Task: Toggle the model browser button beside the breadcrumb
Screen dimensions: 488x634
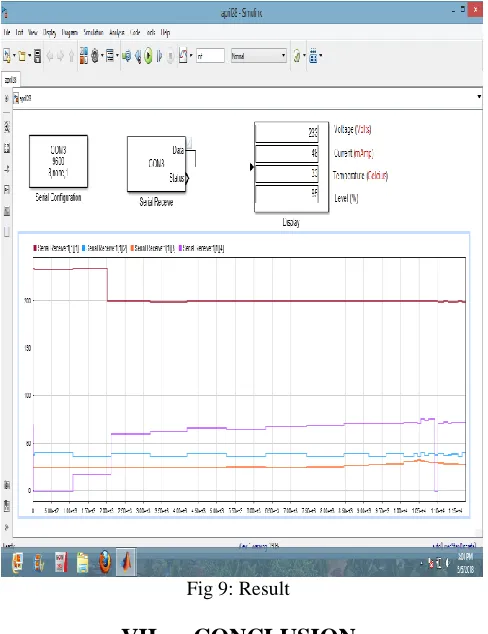Action: (6, 98)
